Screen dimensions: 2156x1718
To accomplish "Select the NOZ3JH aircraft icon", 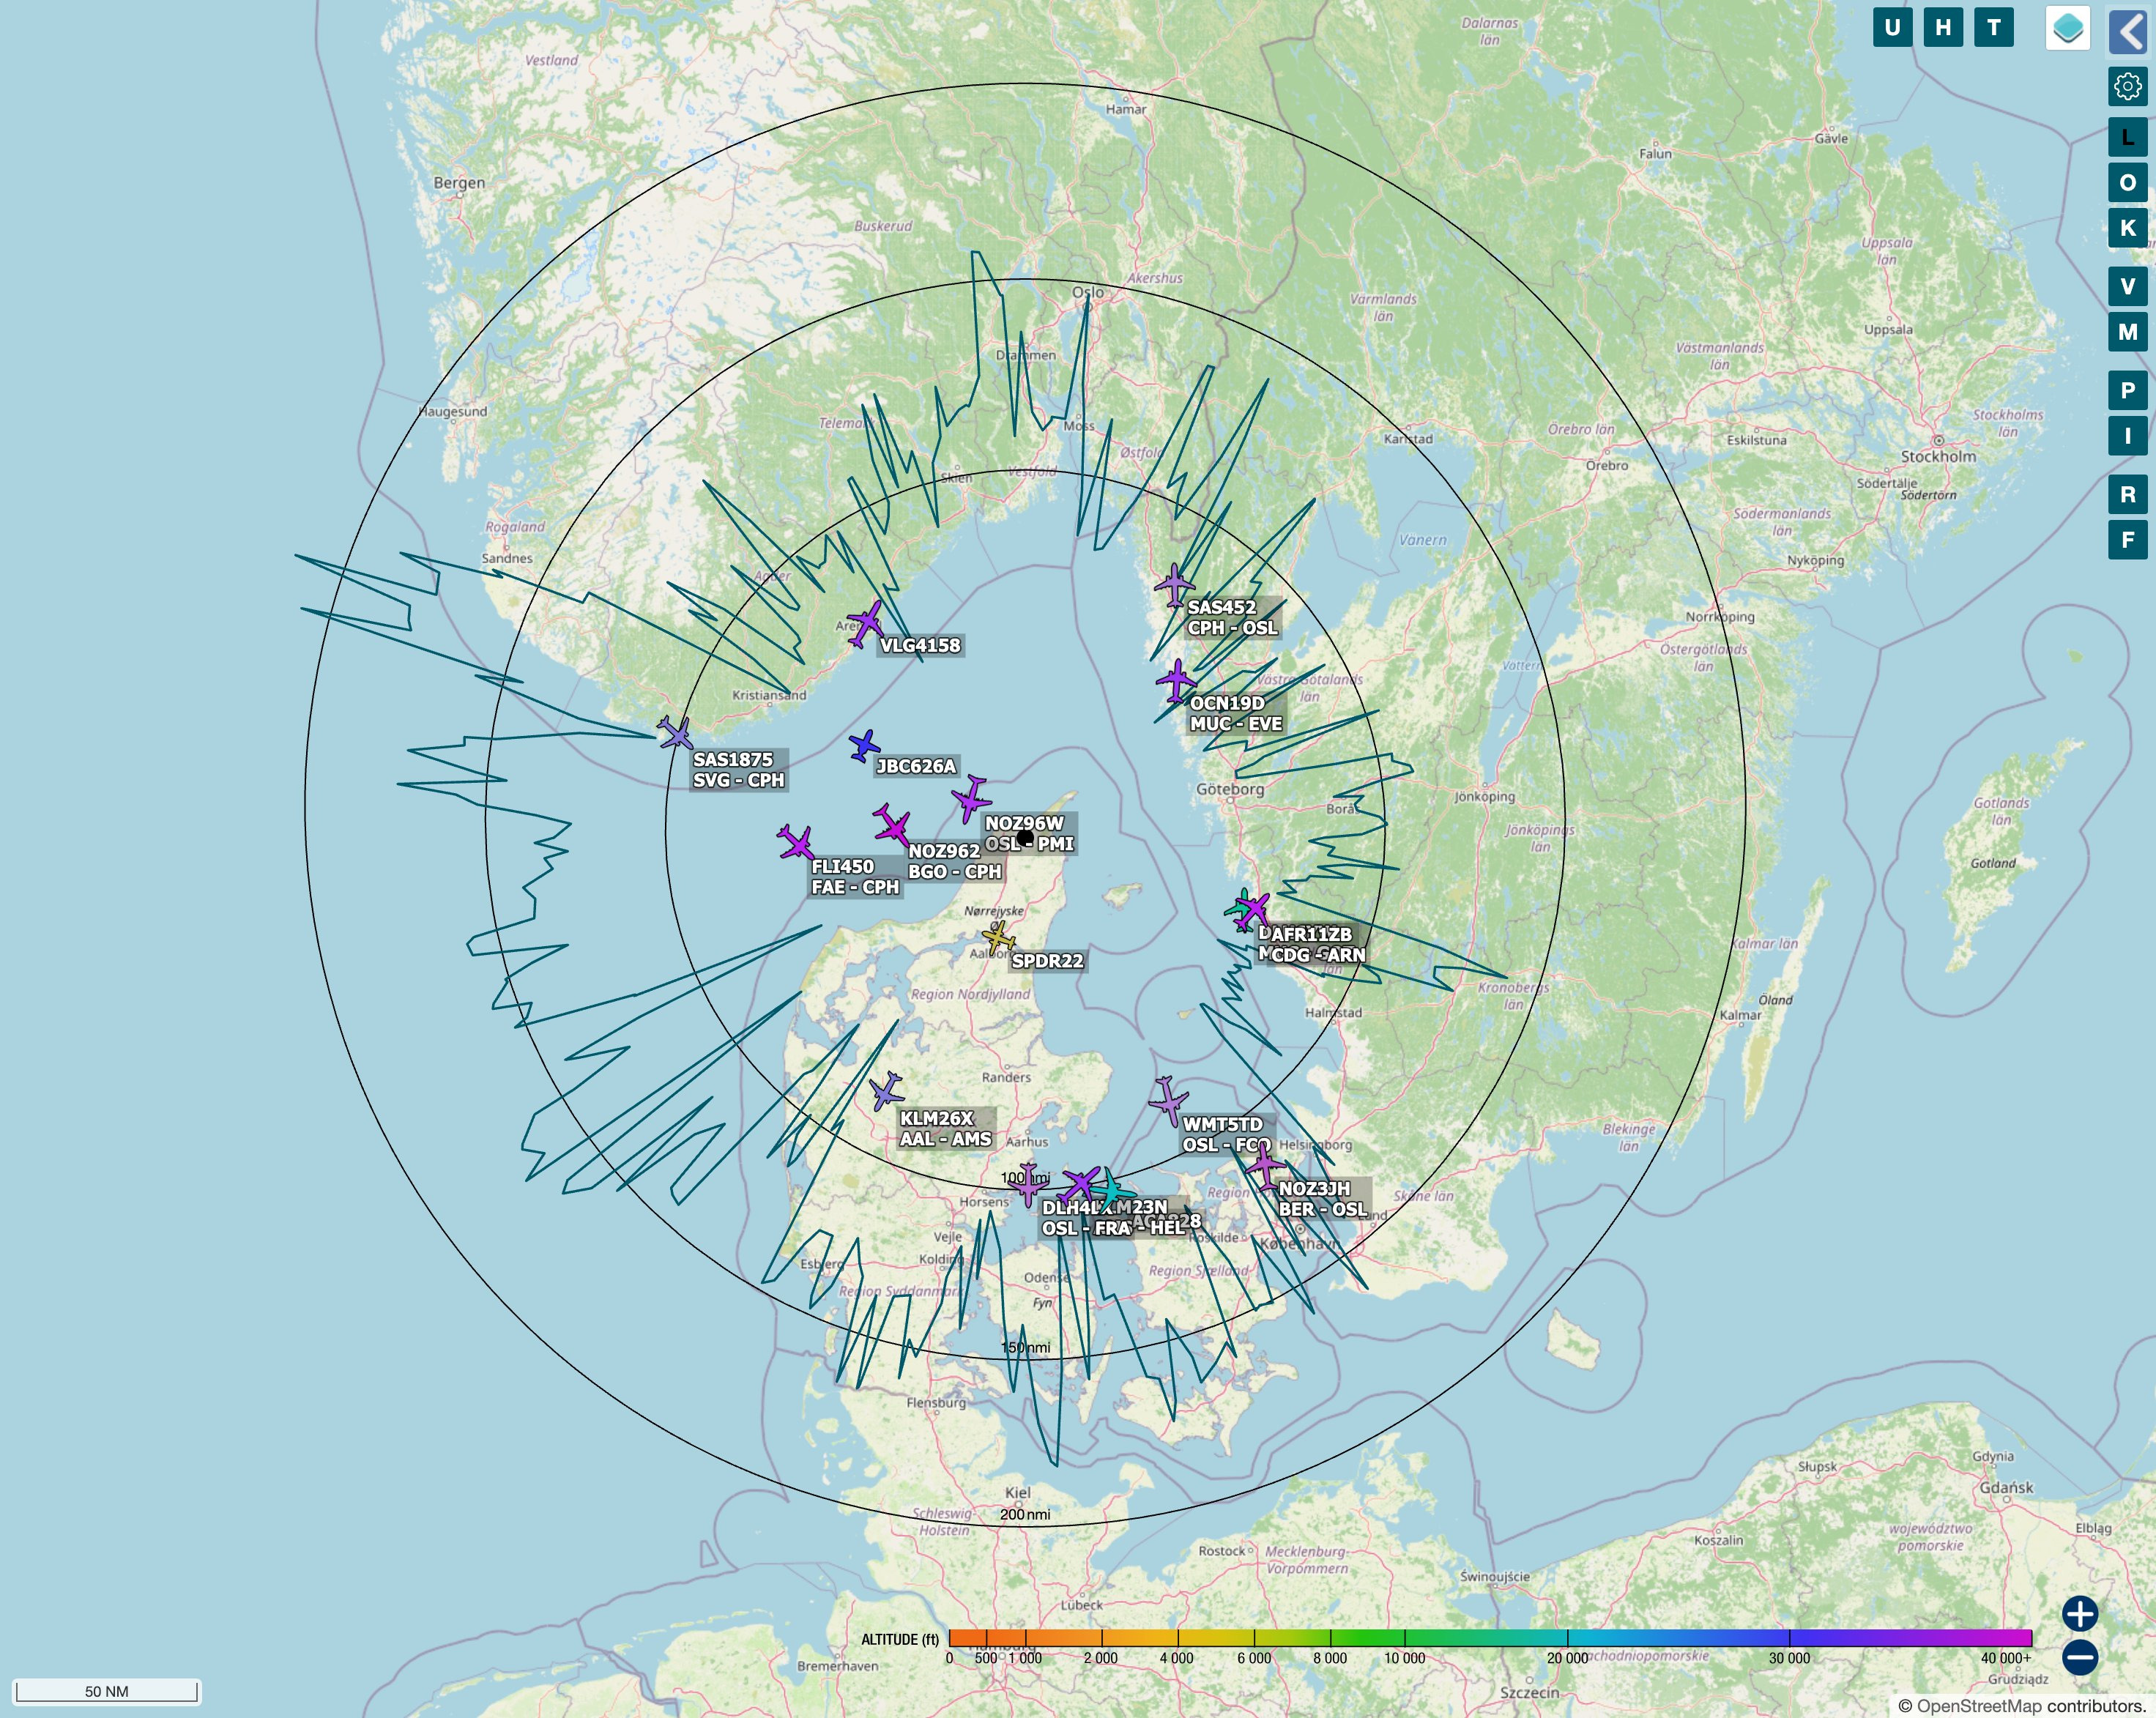I will point(1265,1166).
